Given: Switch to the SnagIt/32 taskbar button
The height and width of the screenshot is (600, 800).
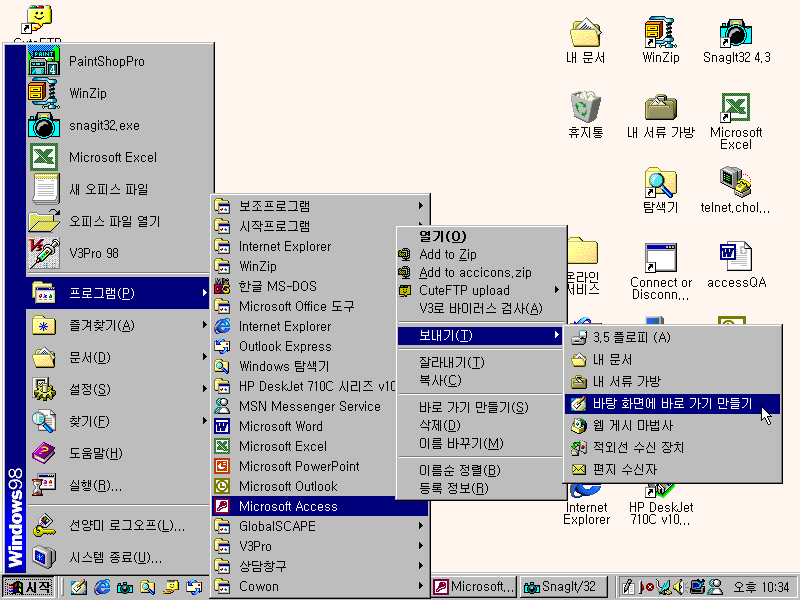Looking at the screenshot, I should 564,587.
